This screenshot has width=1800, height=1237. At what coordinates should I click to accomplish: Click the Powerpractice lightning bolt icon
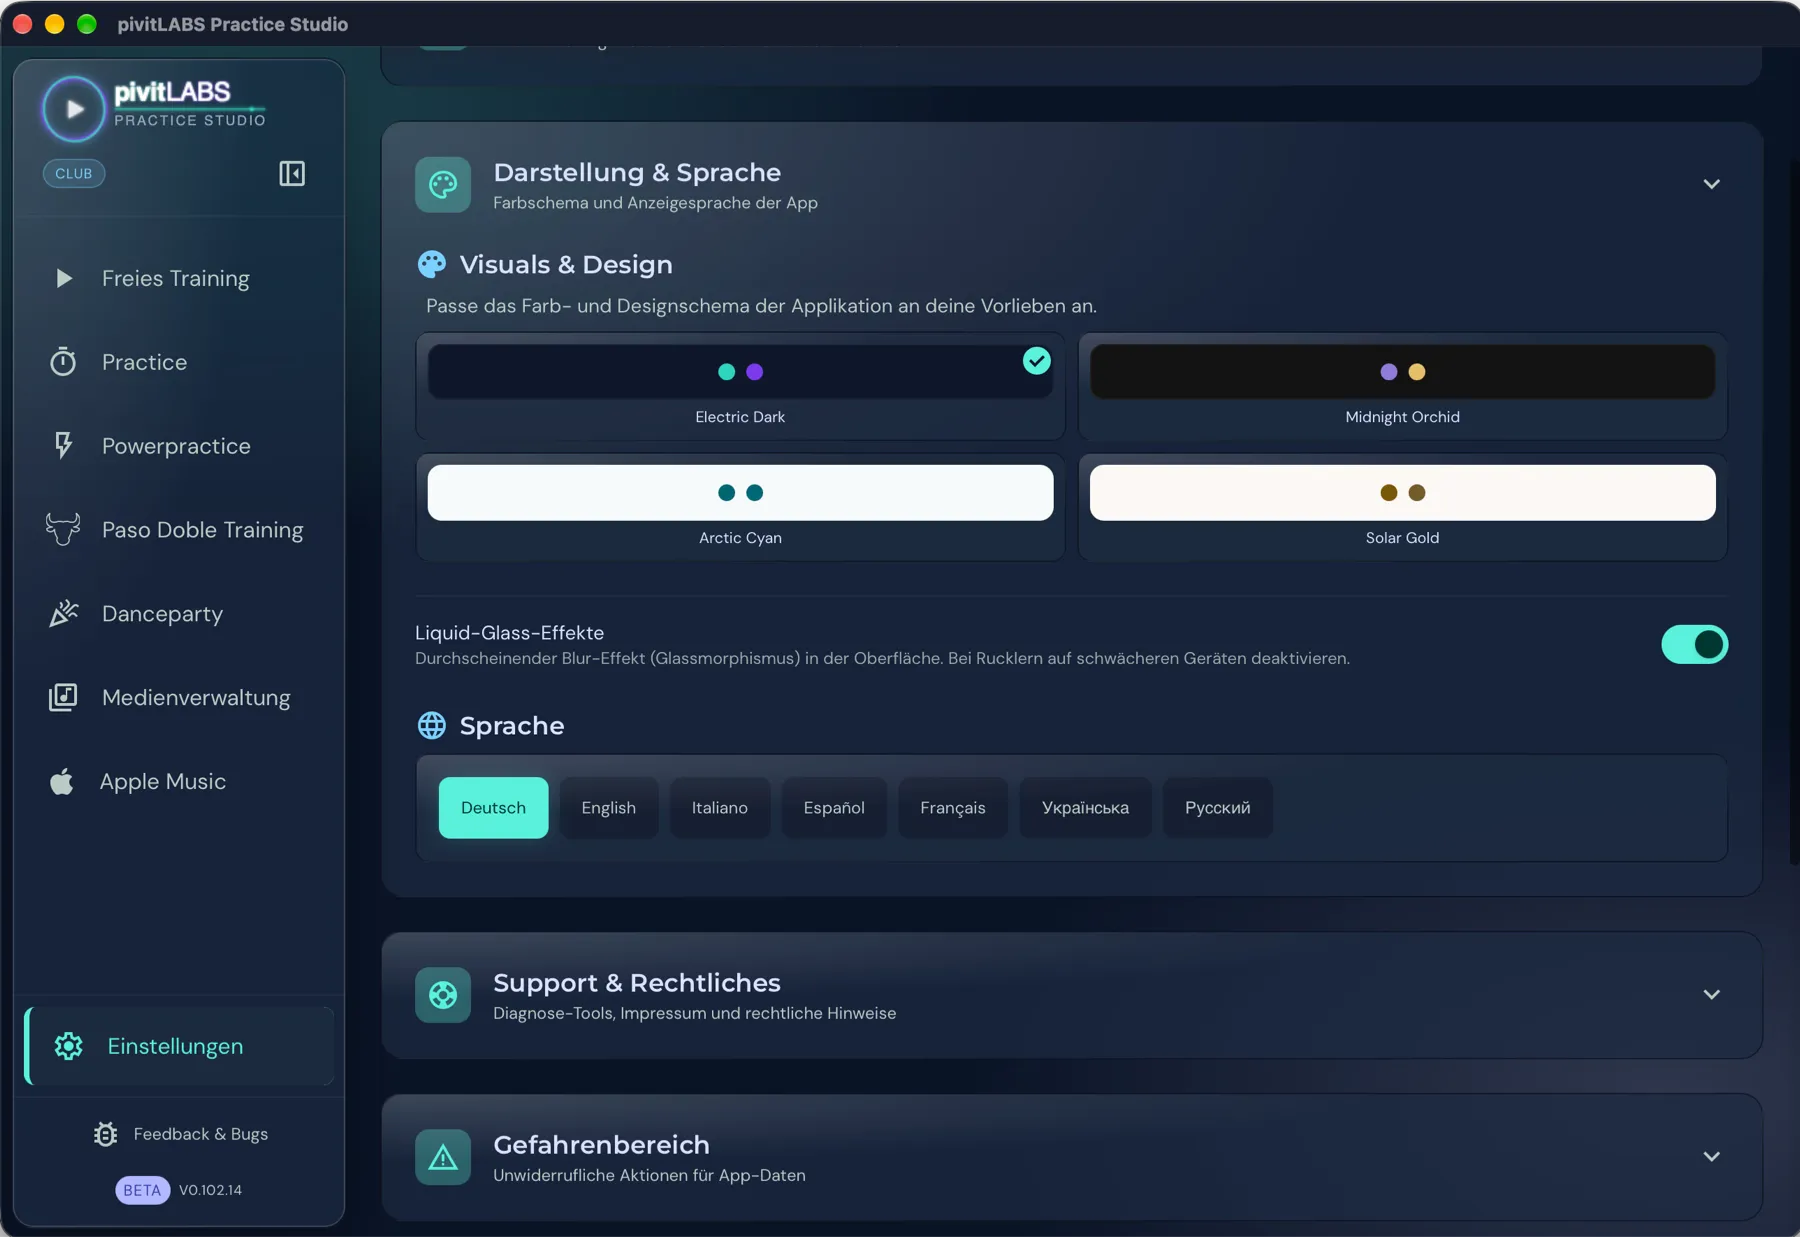[63, 445]
